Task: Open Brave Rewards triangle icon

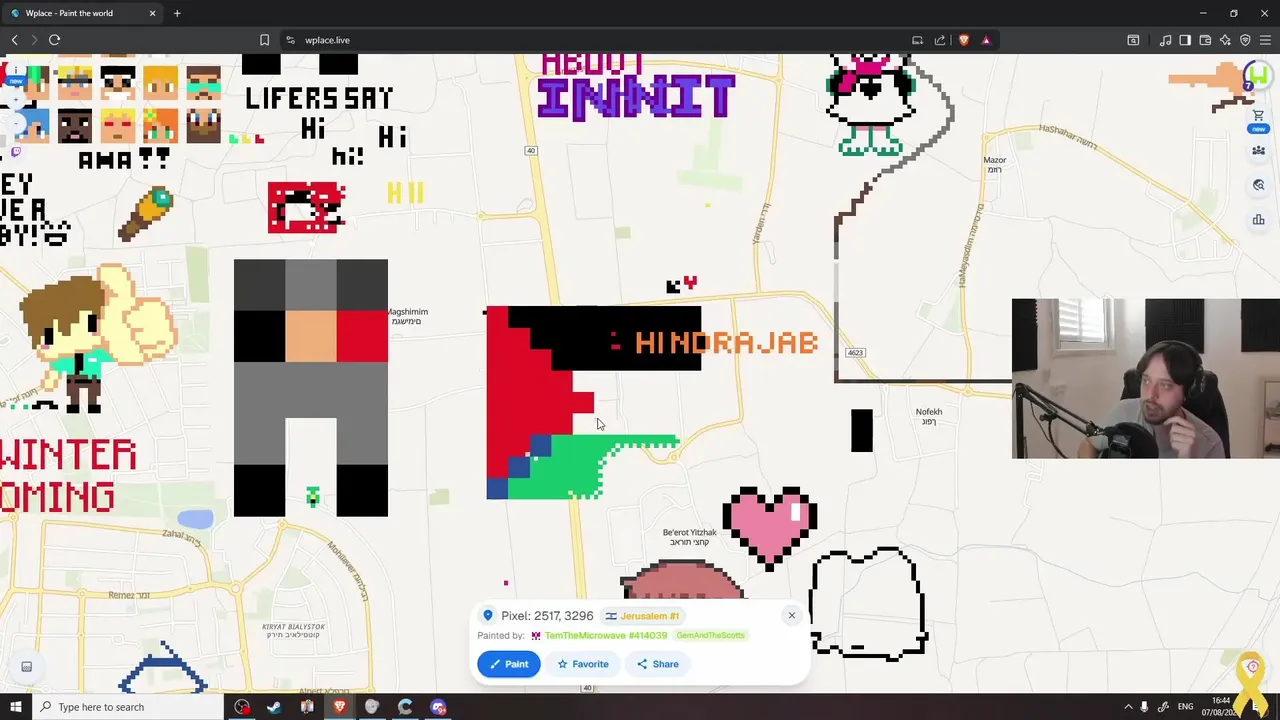Action: [986, 40]
